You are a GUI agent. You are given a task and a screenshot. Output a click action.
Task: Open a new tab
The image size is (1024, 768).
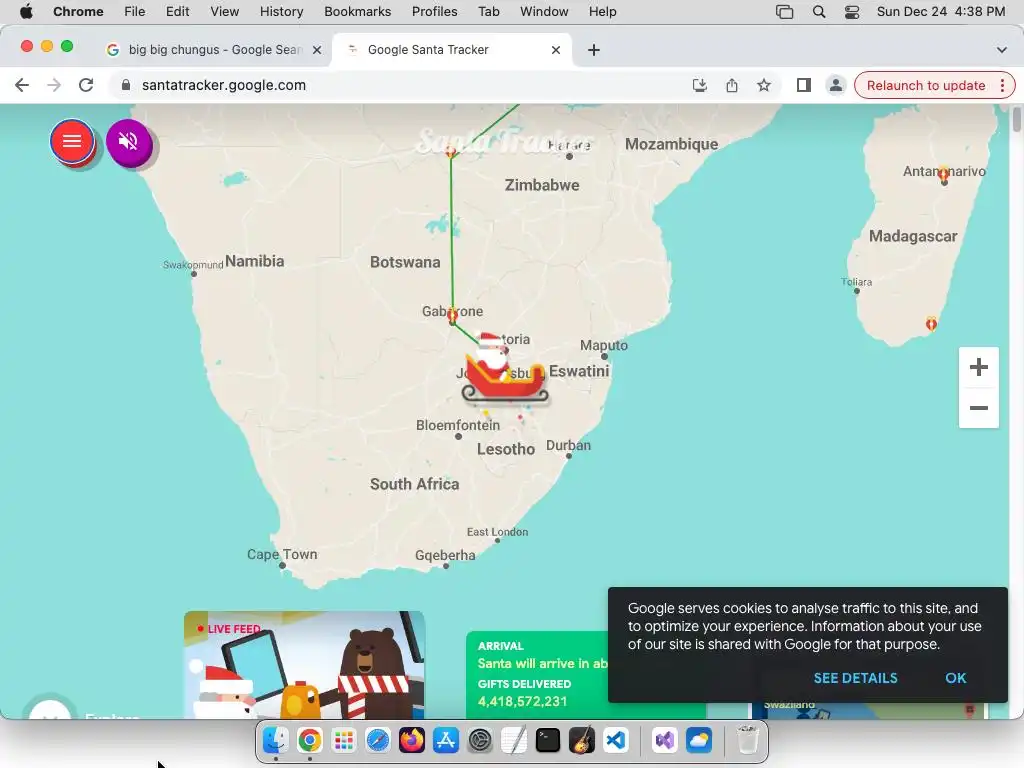tap(594, 50)
